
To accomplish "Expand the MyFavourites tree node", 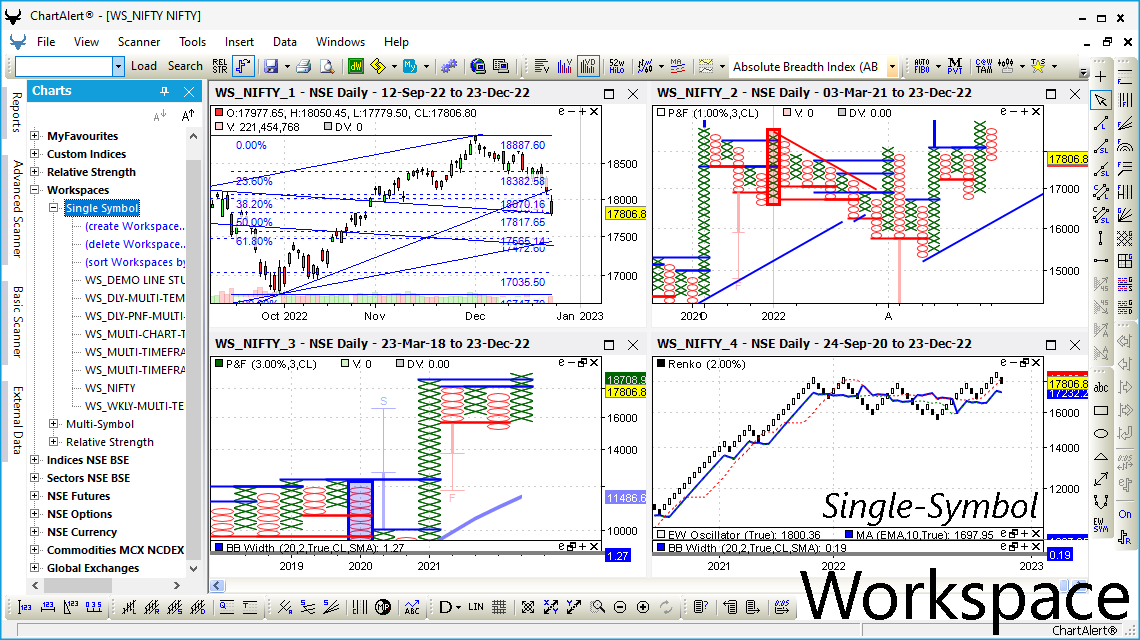I will click(34, 135).
